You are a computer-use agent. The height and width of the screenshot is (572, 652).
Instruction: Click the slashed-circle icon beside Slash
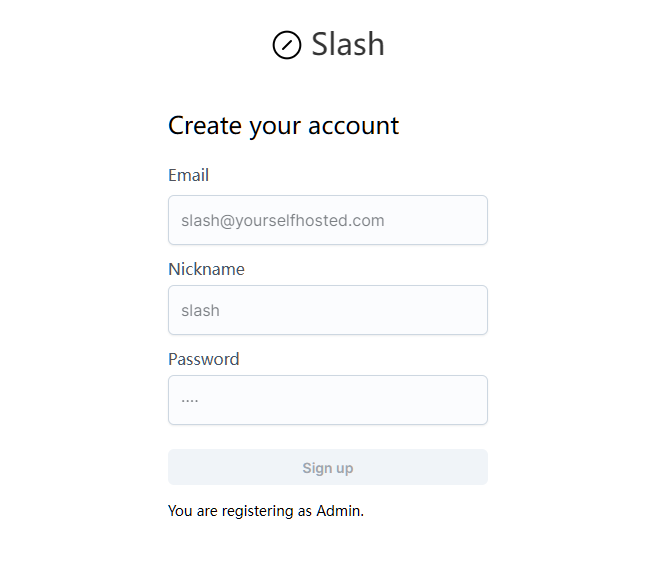click(287, 45)
